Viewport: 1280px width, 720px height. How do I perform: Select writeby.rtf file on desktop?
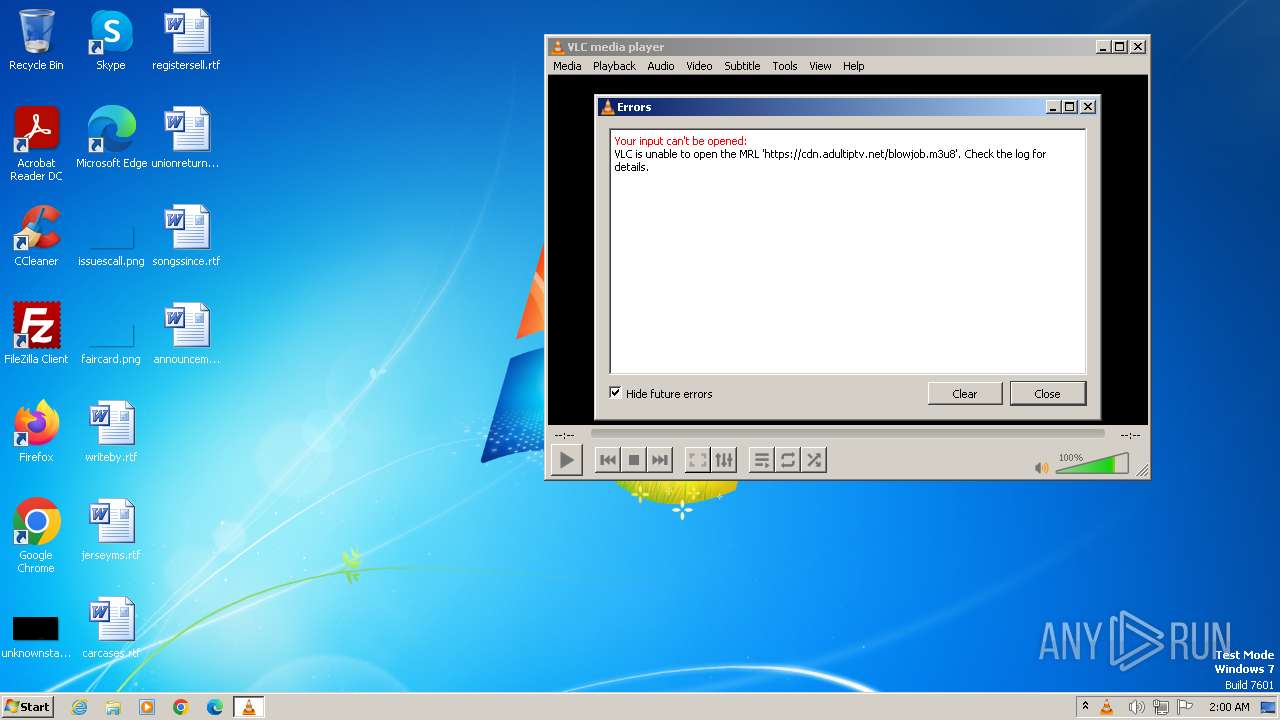click(x=111, y=432)
